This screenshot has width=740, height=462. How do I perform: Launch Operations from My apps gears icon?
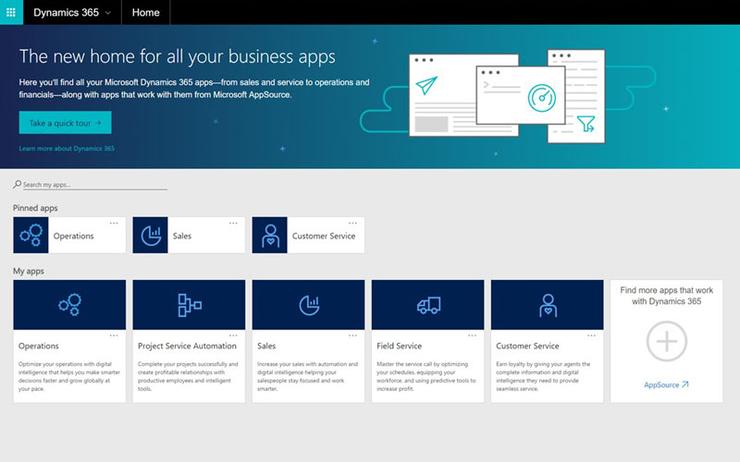[69, 305]
